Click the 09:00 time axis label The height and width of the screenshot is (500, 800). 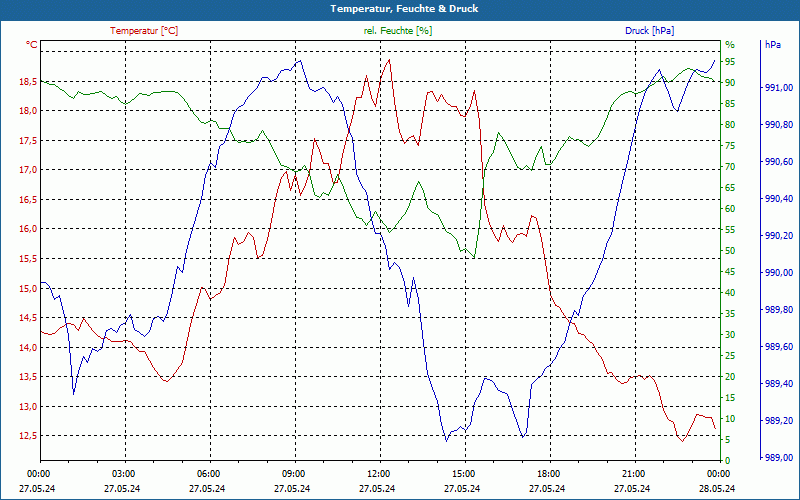[x=293, y=473]
